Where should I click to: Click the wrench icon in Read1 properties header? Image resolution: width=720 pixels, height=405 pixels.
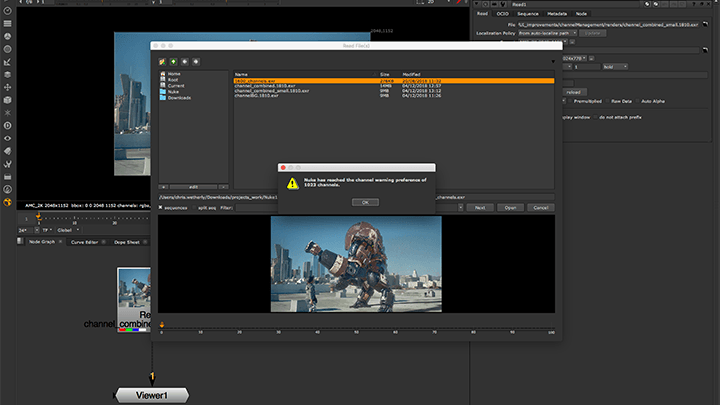(x=503, y=4)
